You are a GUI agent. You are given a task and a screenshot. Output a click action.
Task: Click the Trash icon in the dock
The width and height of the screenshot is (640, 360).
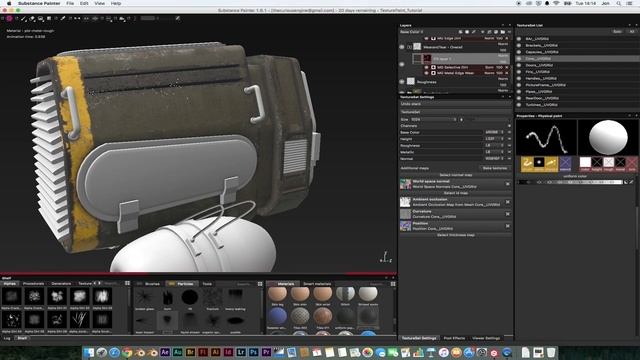click(x=551, y=352)
